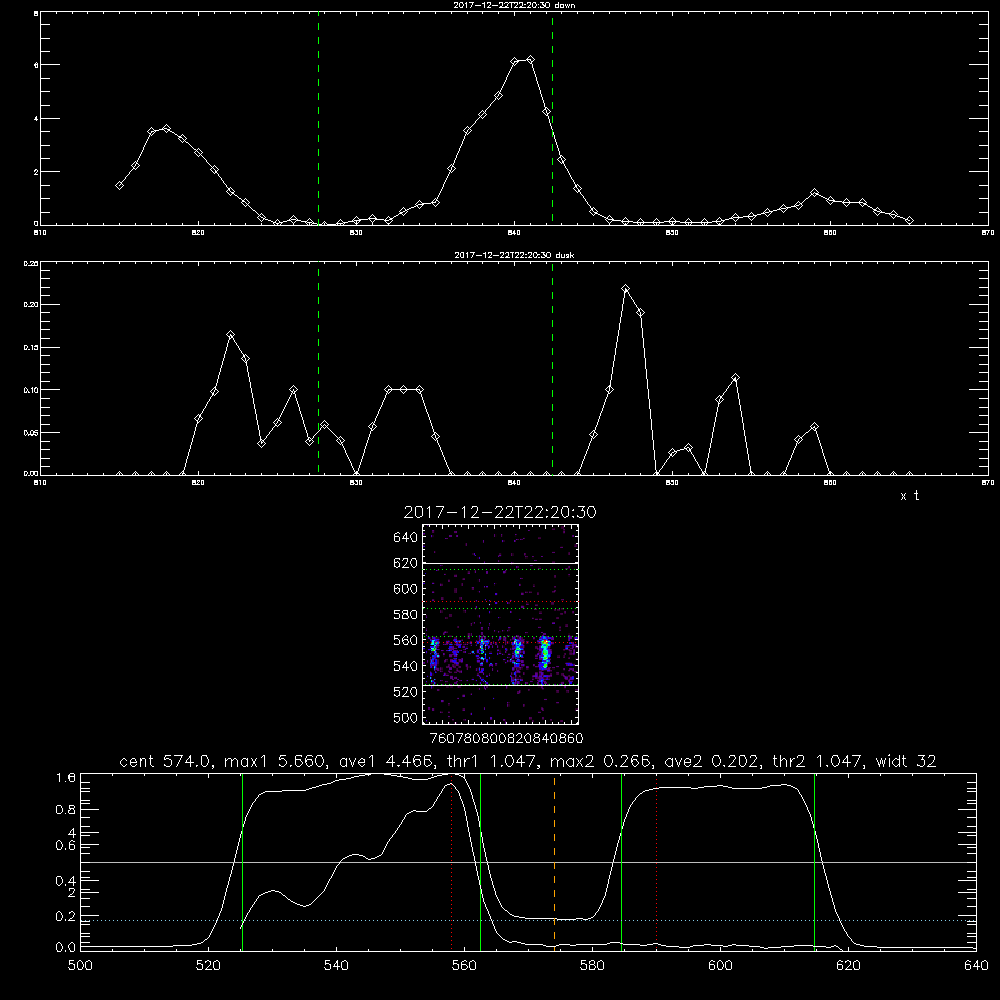Click the "0.20" label on dusk plot y-axis
Viewport: 1000px width, 1000px height.
coord(31,304)
